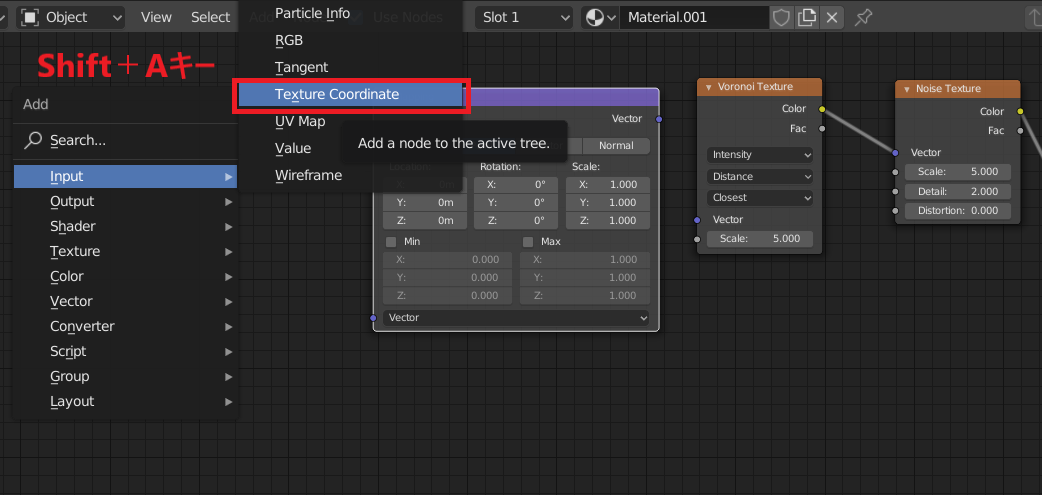
Task: Click Voronoi Texture Fac output socket
Action: (822, 128)
